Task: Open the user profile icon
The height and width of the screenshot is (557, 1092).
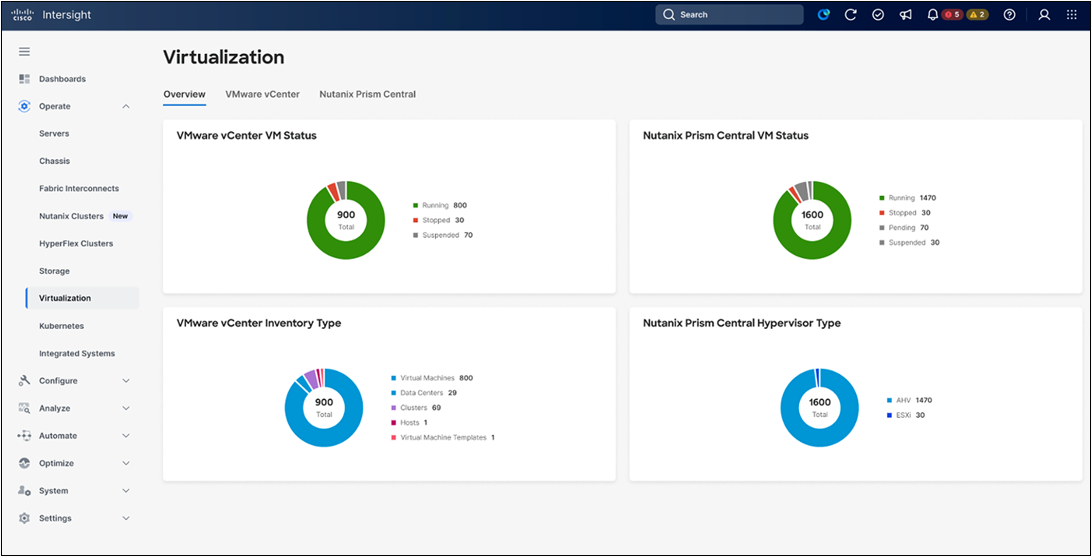Action: [x=1044, y=15]
